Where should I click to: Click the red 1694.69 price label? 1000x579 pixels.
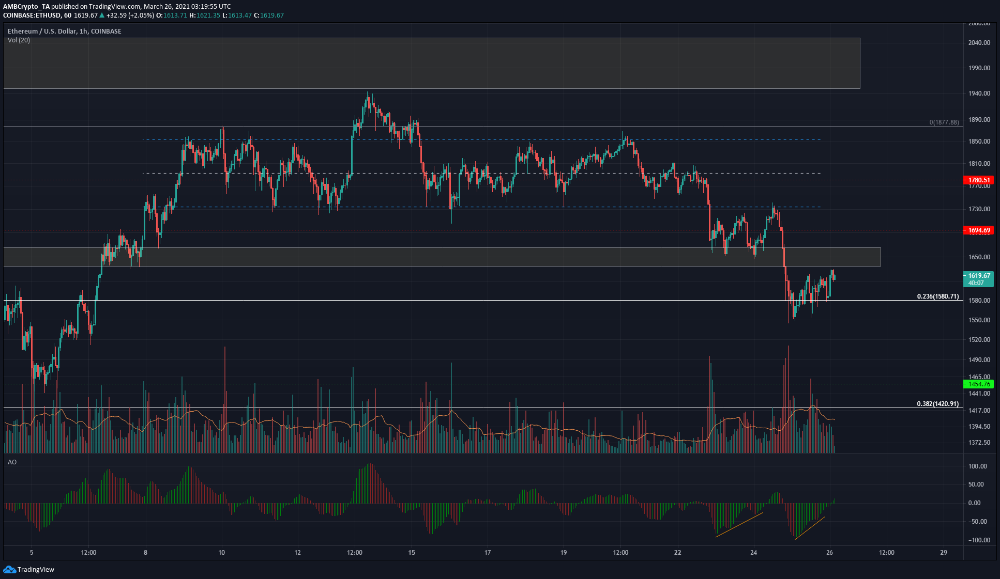point(978,230)
